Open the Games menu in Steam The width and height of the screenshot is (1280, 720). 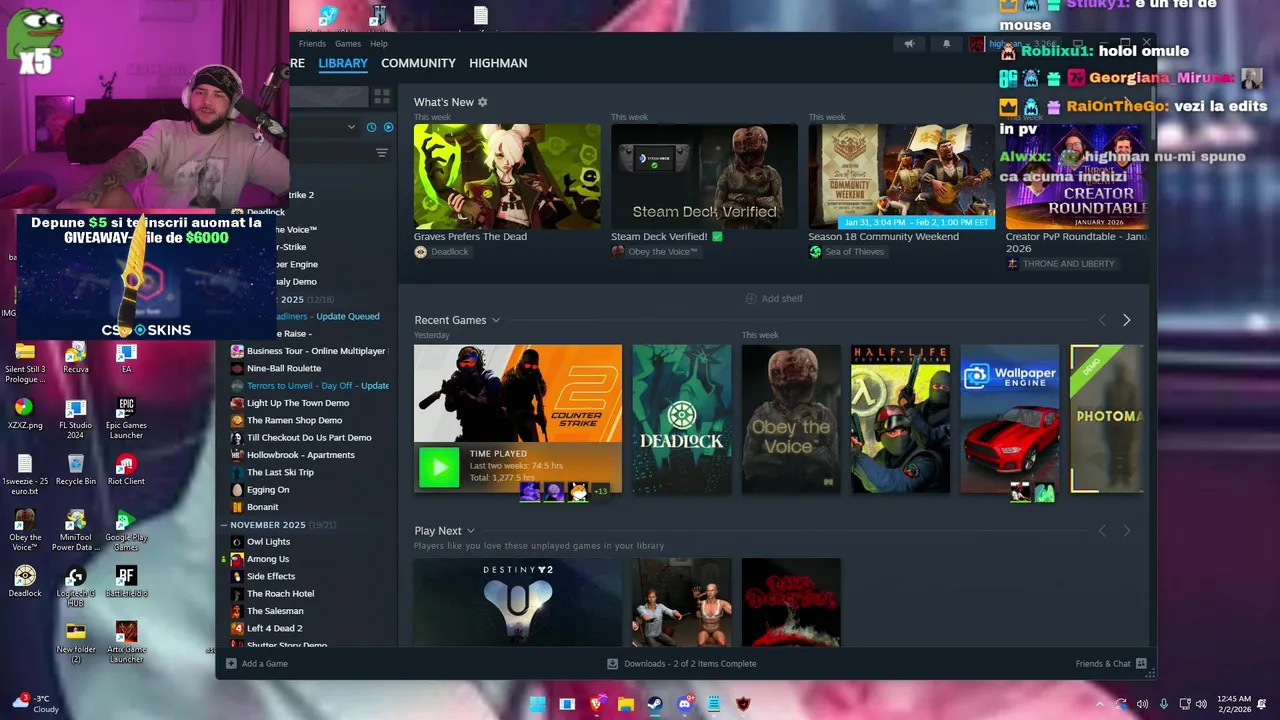pos(348,44)
